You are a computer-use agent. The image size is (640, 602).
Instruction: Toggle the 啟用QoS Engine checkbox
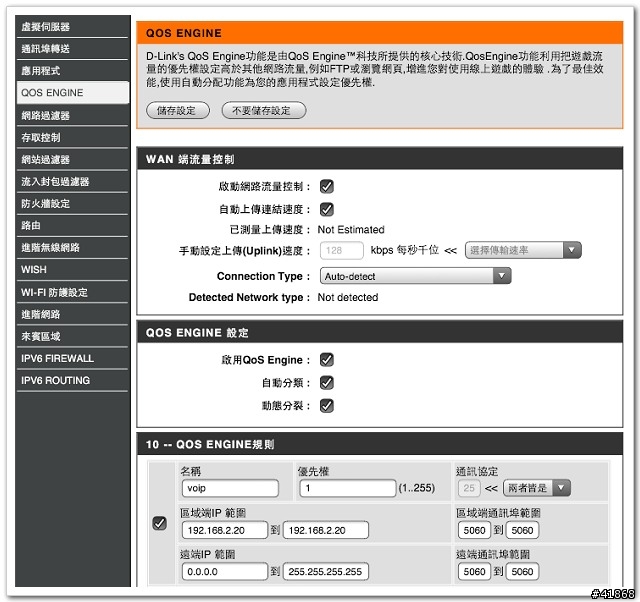tap(327, 360)
